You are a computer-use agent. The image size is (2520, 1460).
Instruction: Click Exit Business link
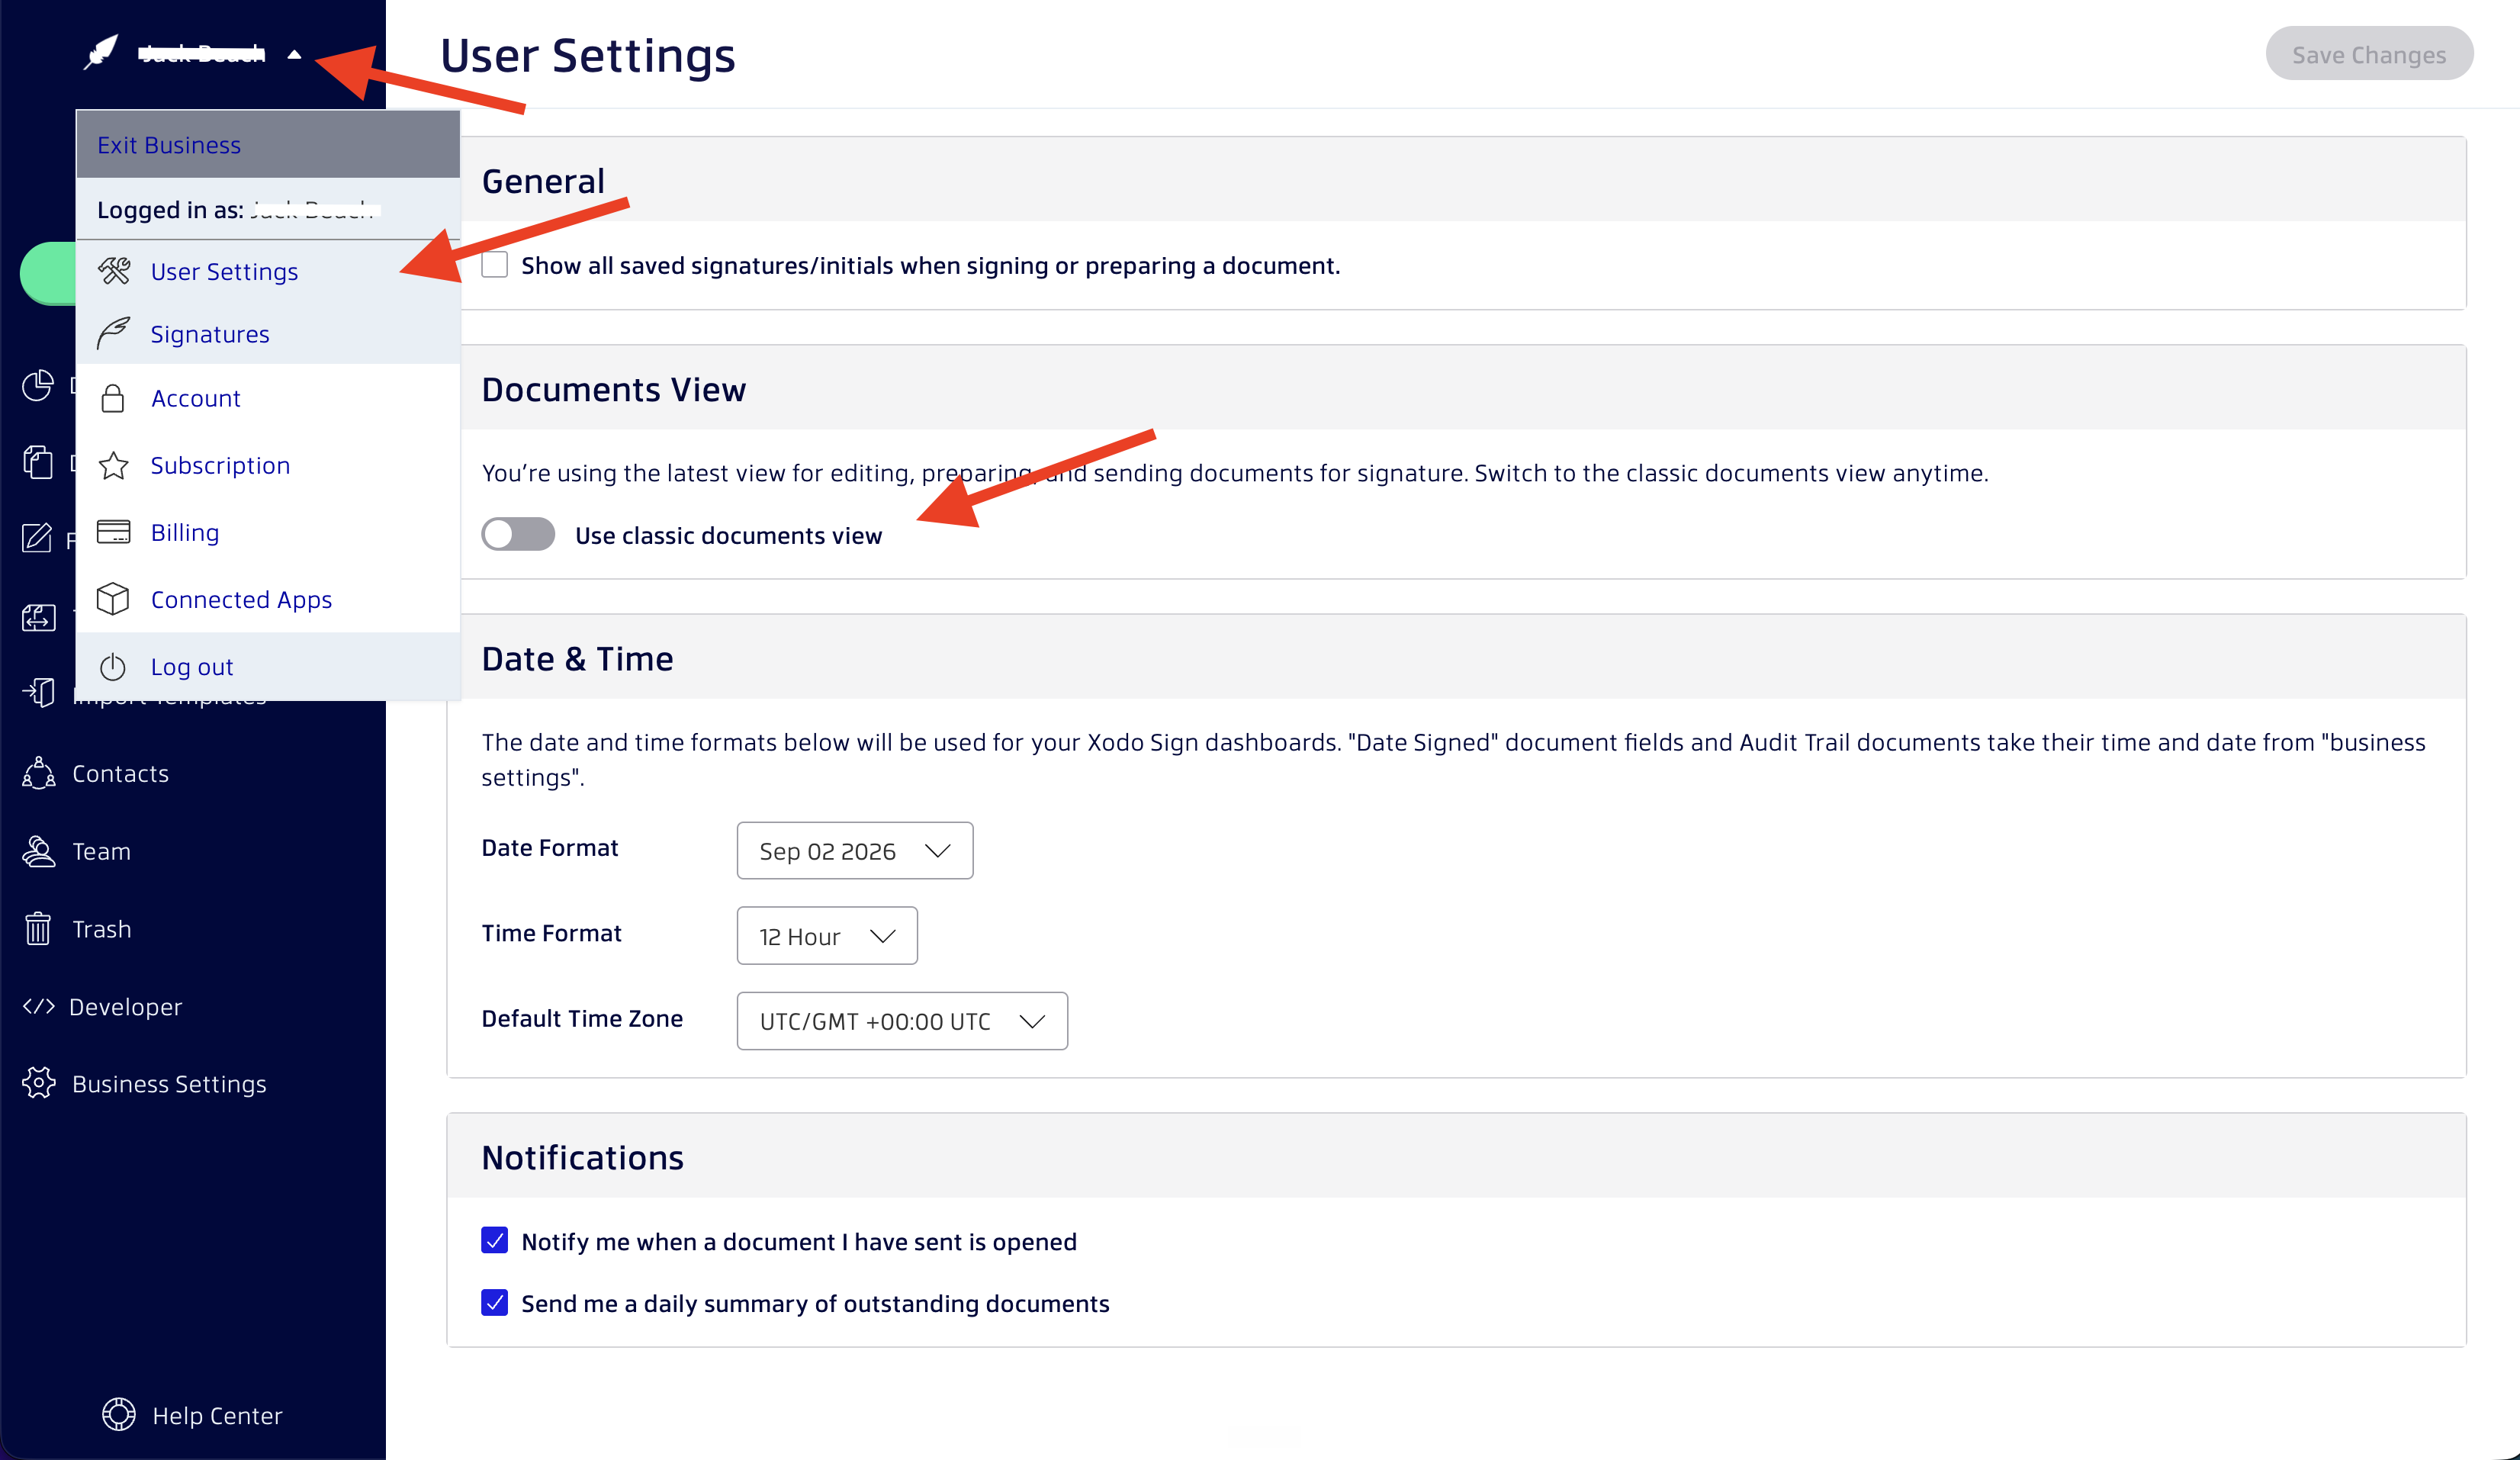169,145
